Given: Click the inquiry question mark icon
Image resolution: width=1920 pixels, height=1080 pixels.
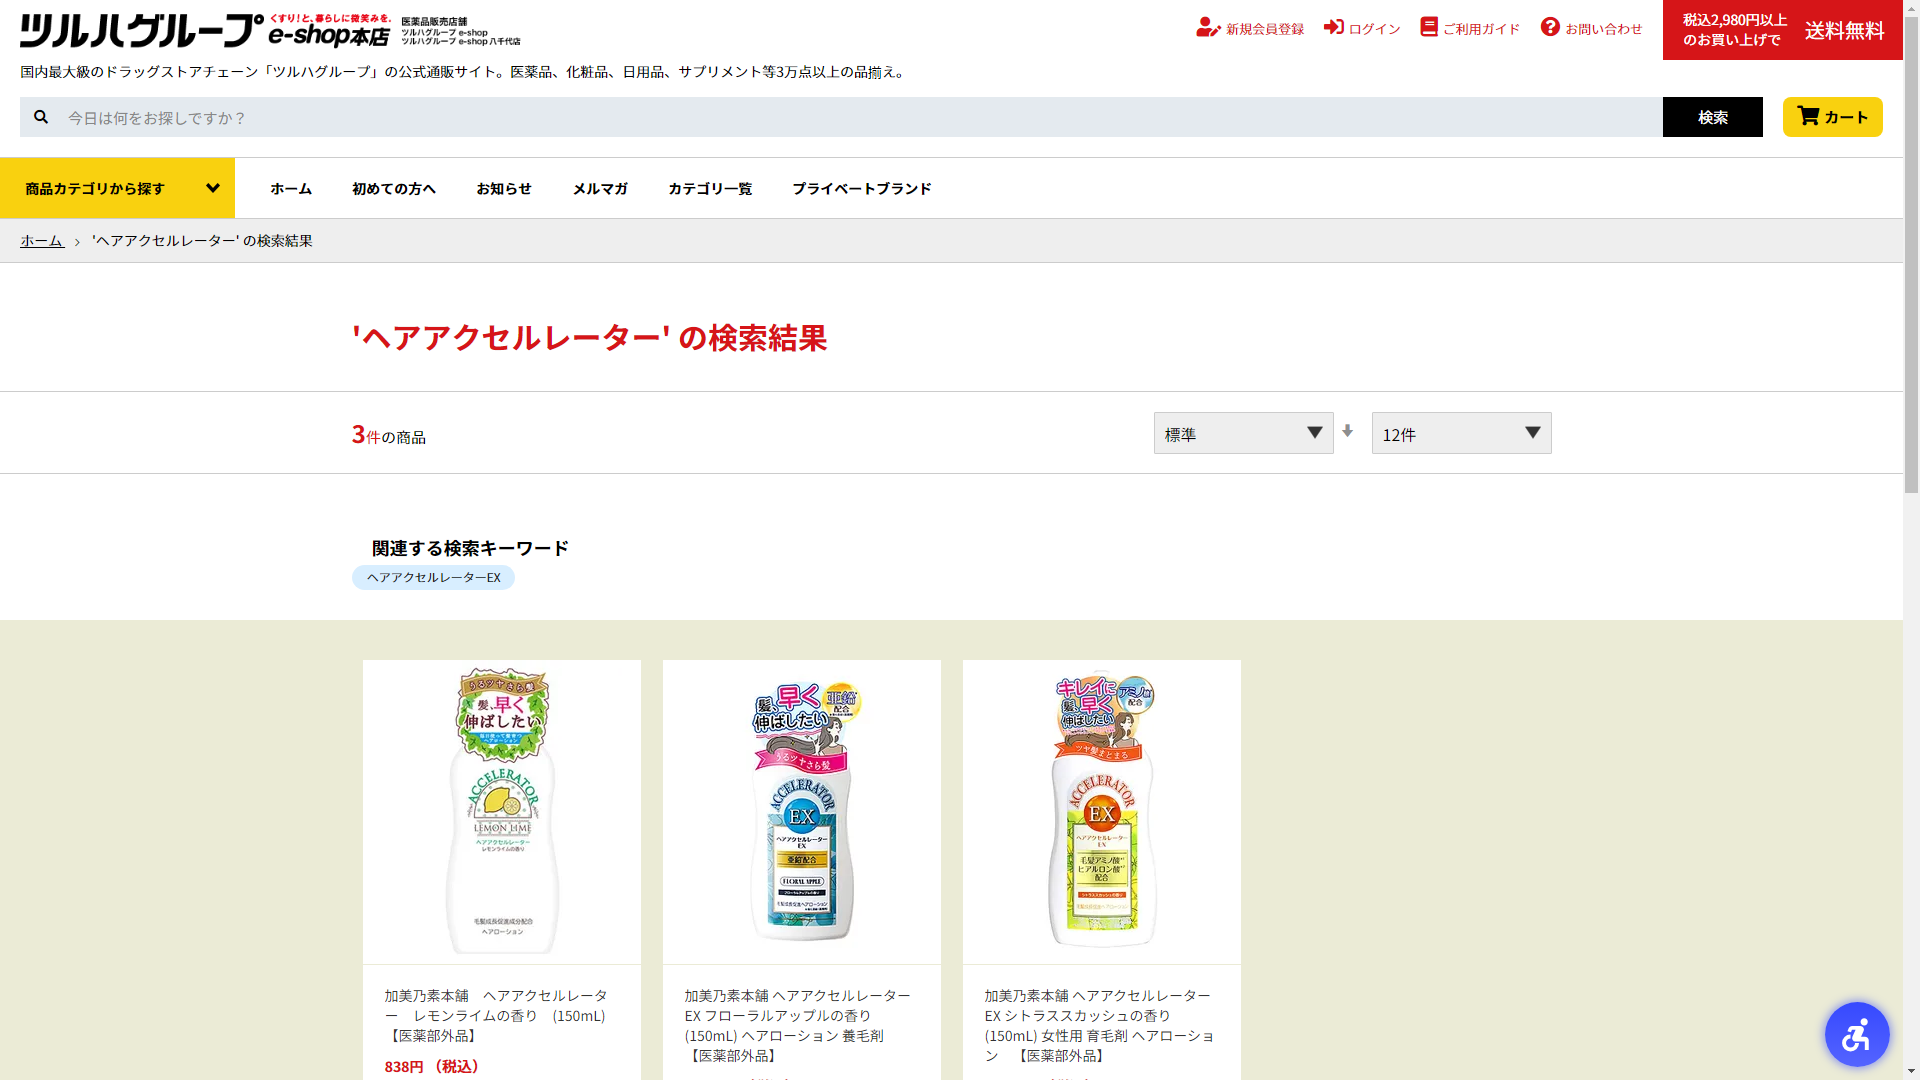Looking at the screenshot, I should click(1550, 27).
